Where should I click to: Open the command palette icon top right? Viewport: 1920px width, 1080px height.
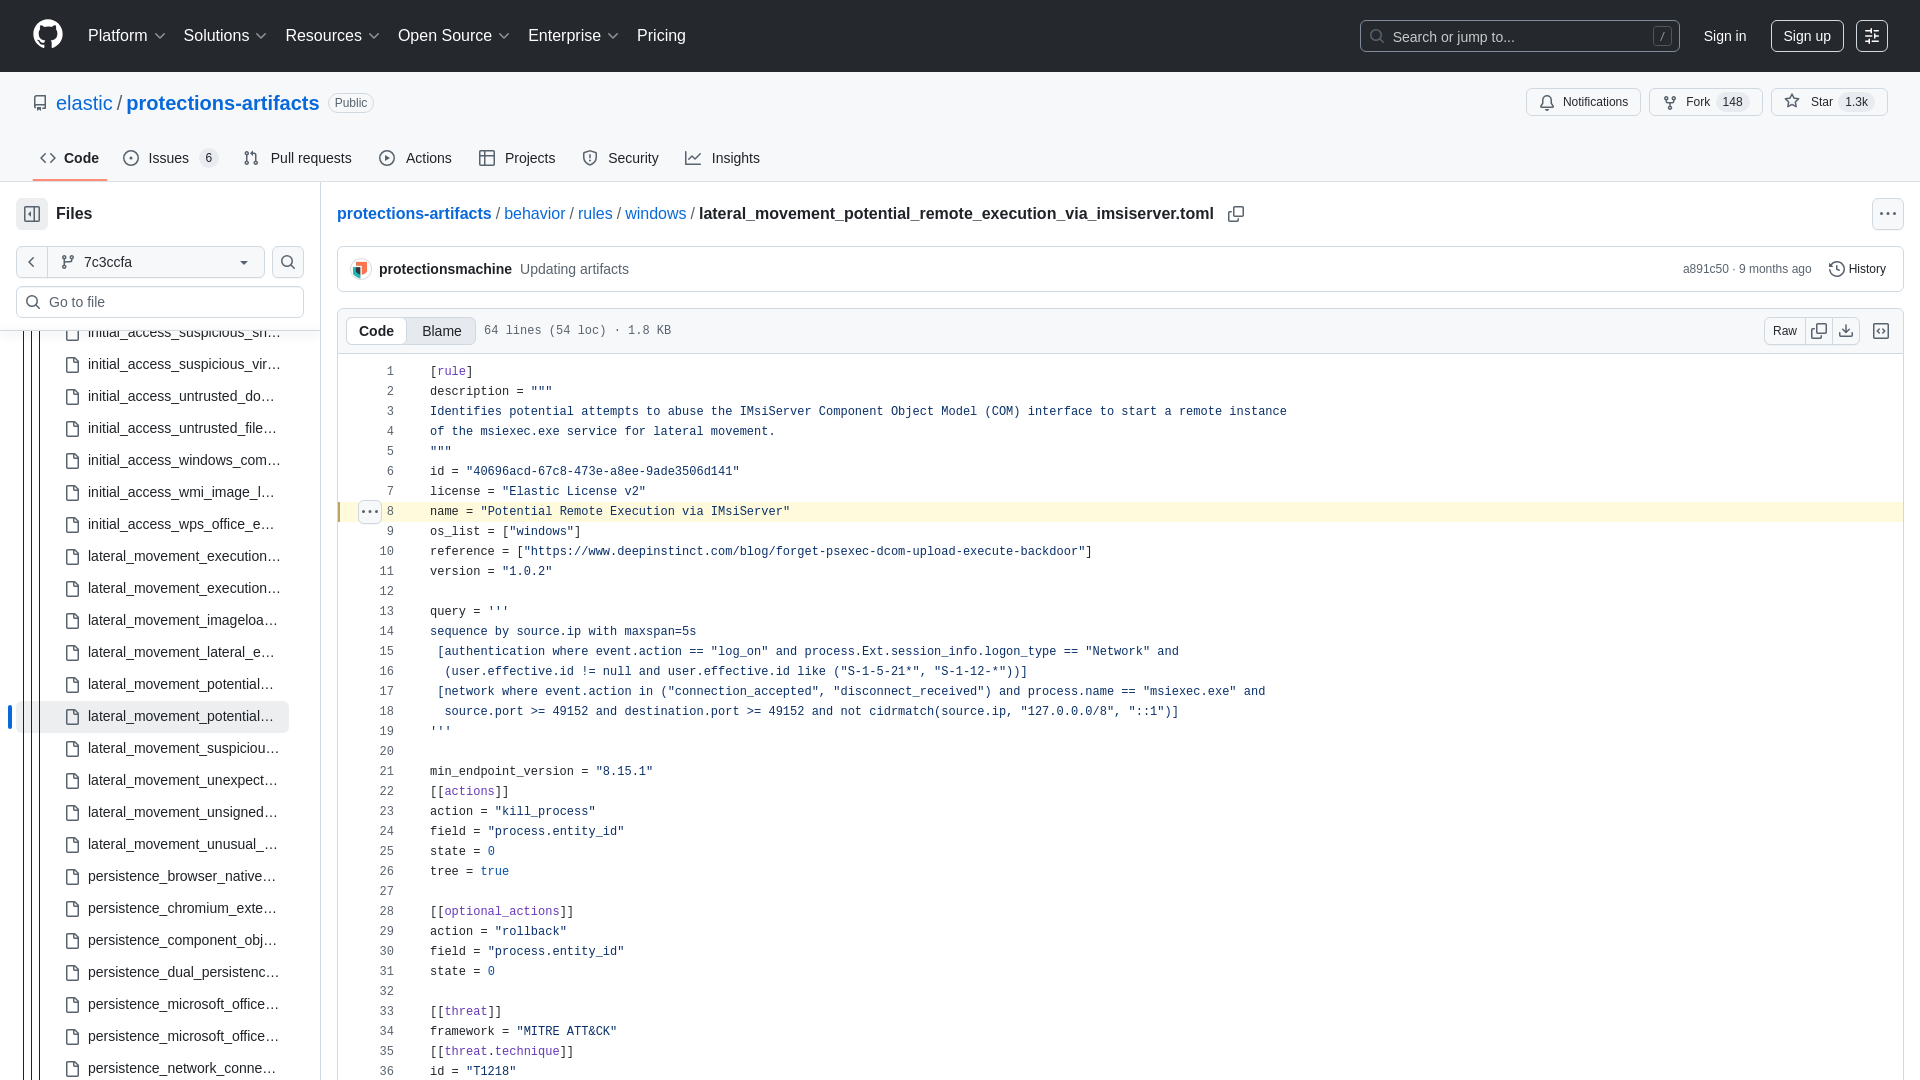[x=1872, y=36]
